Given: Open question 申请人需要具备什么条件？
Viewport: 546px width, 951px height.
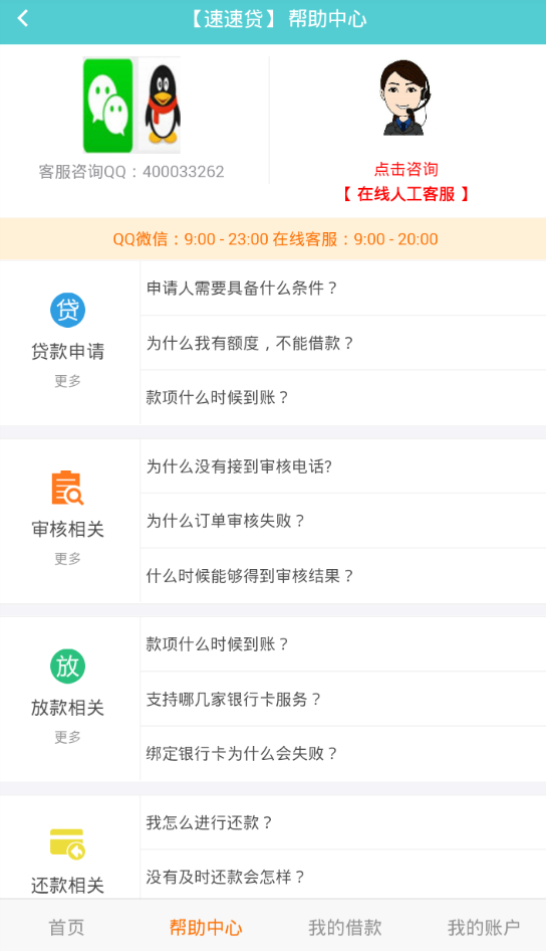Looking at the screenshot, I should pos(343,288).
